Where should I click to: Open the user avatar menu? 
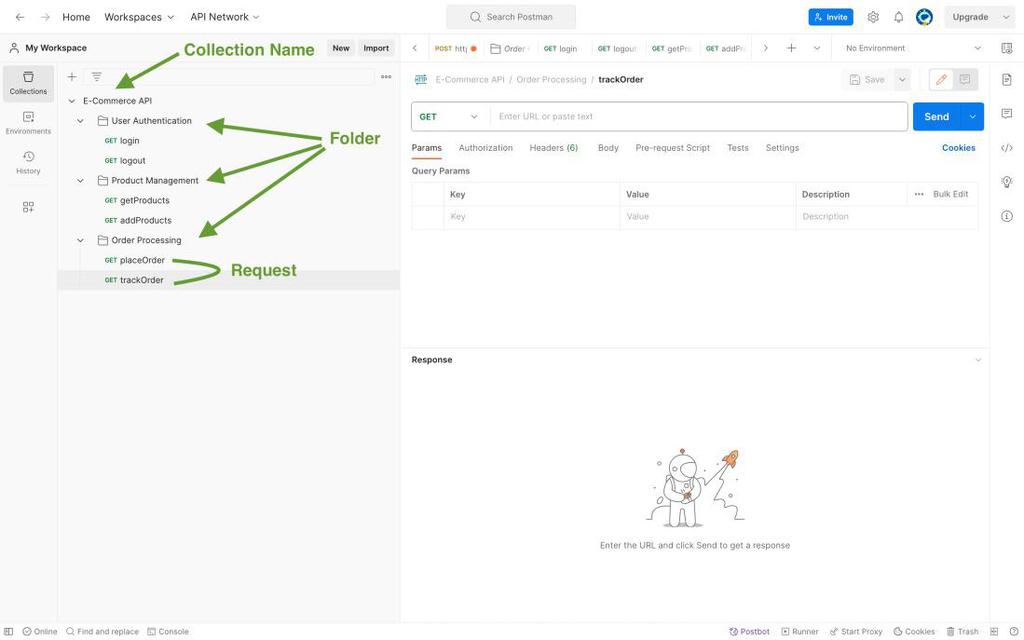click(924, 17)
